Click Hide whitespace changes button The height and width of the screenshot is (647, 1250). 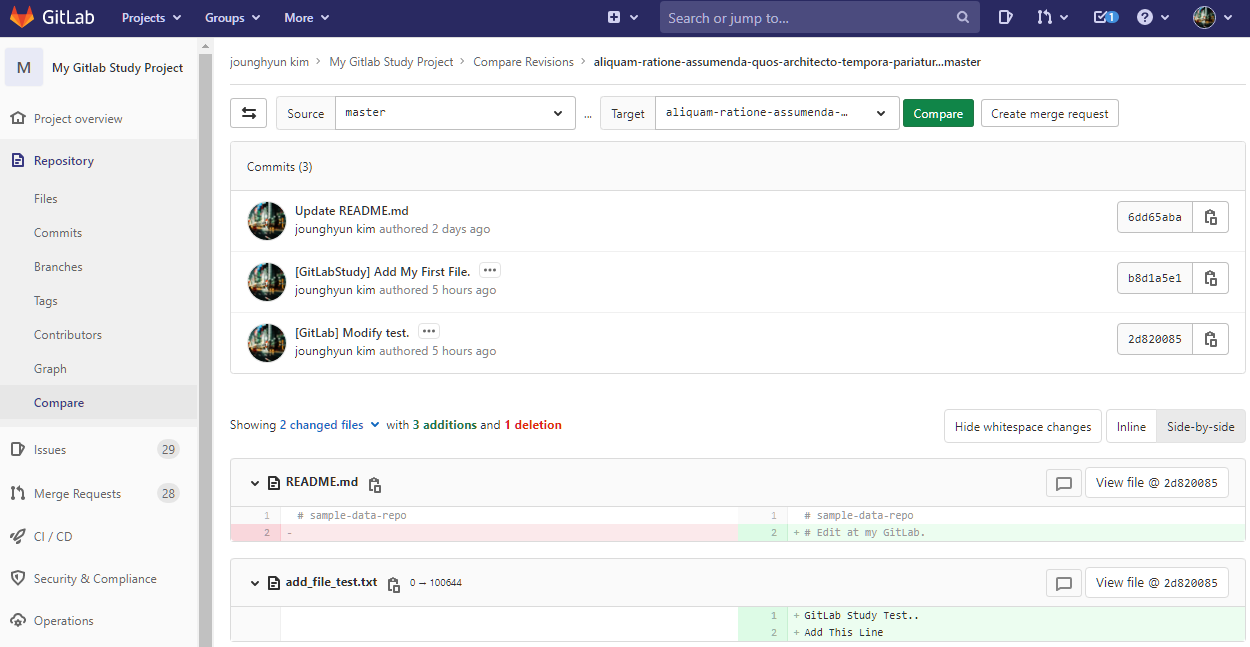(x=1022, y=426)
